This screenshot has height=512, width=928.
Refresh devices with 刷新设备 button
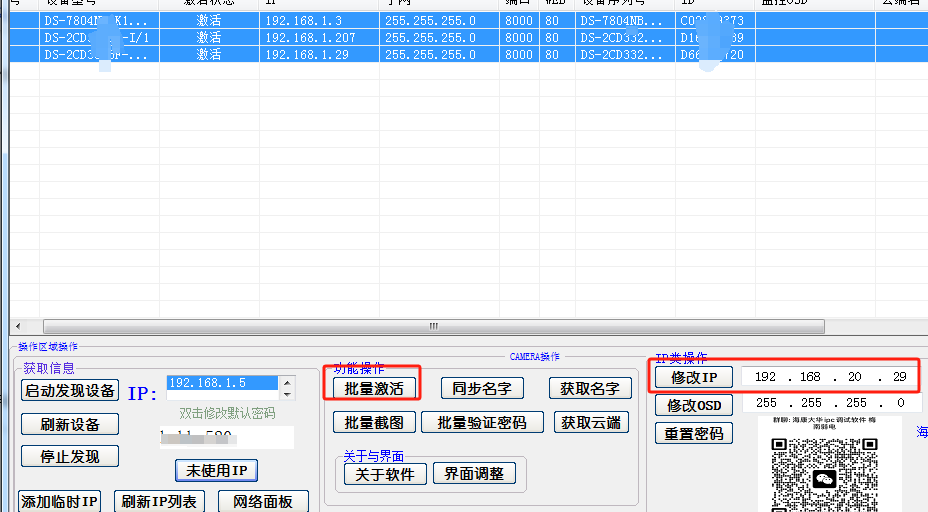70,424
